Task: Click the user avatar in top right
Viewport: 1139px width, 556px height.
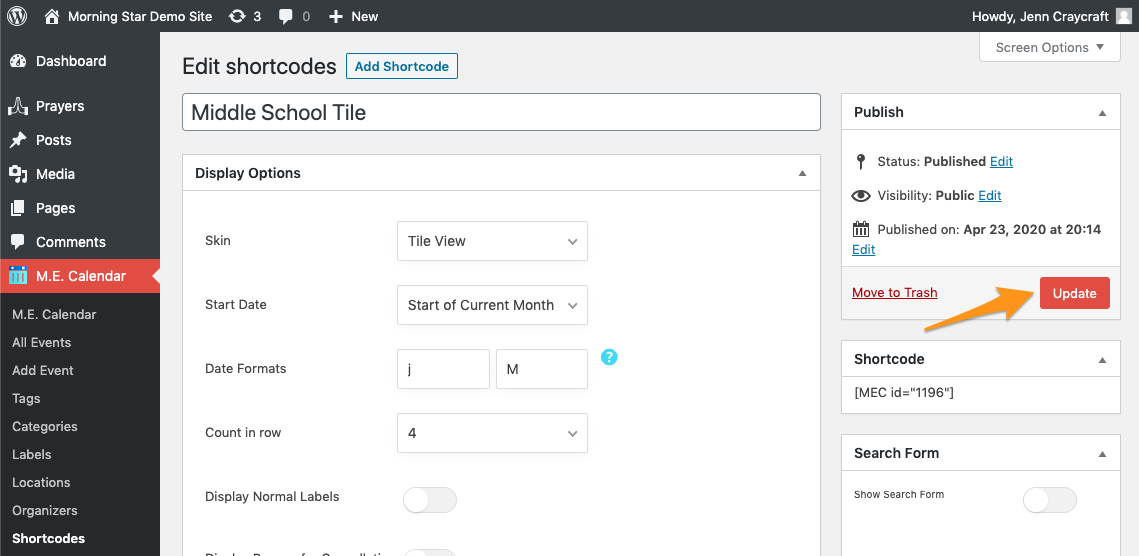Action: [1124, 16]
